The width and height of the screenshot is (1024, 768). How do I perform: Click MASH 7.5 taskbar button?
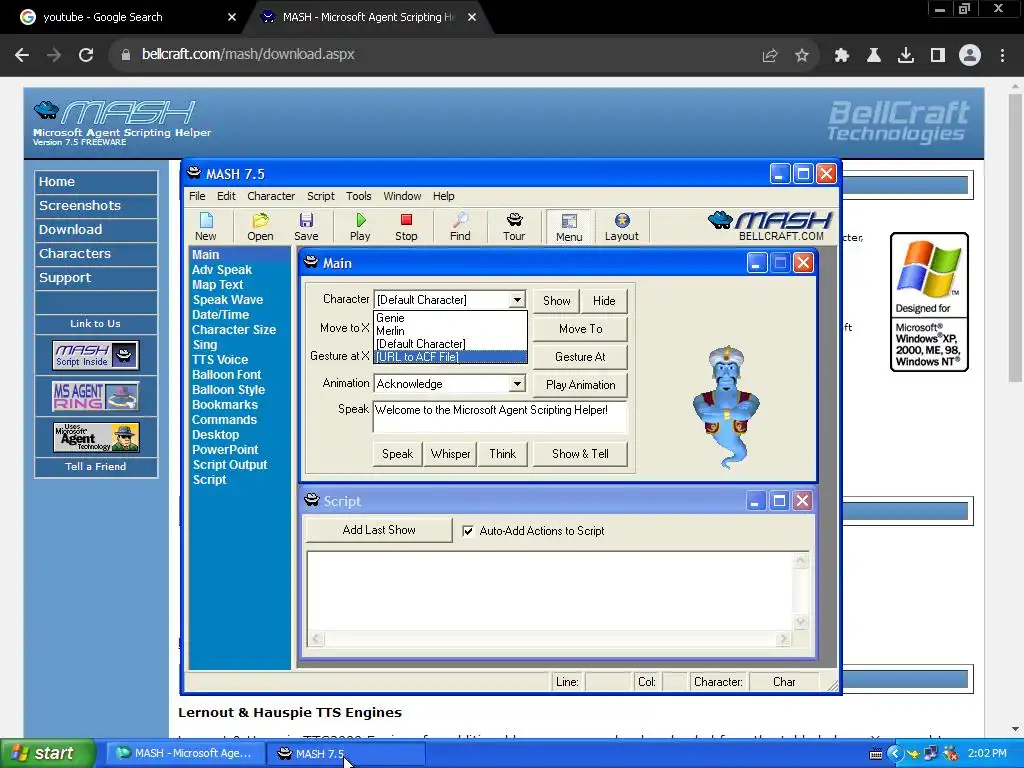[x=345, y=754]
